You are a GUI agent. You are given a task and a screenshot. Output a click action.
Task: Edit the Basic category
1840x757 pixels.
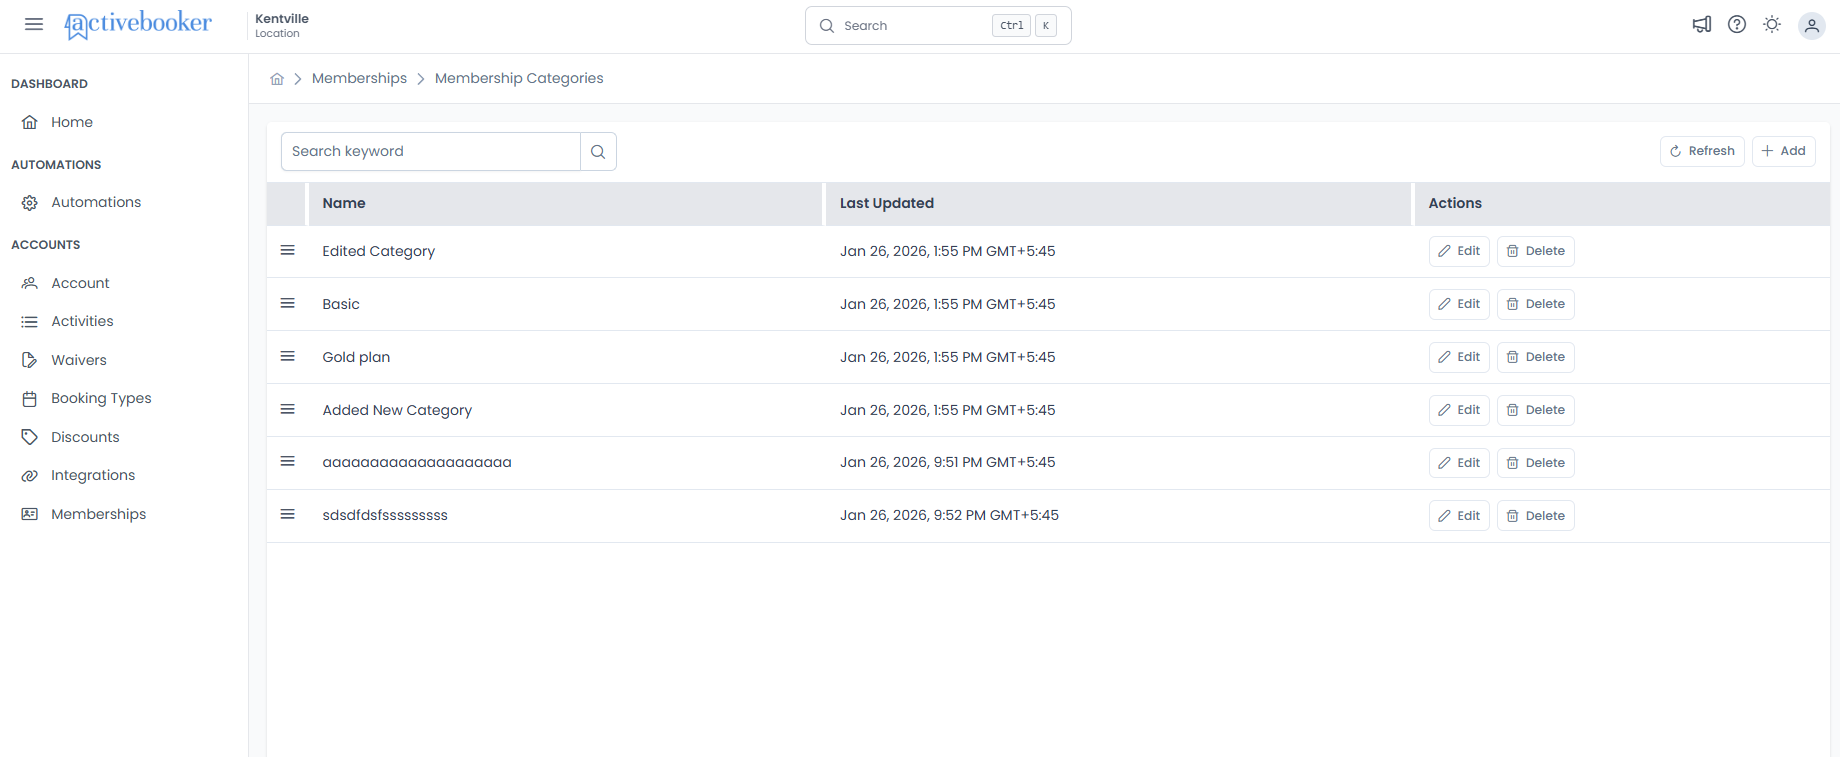(x=1459, y=304)
